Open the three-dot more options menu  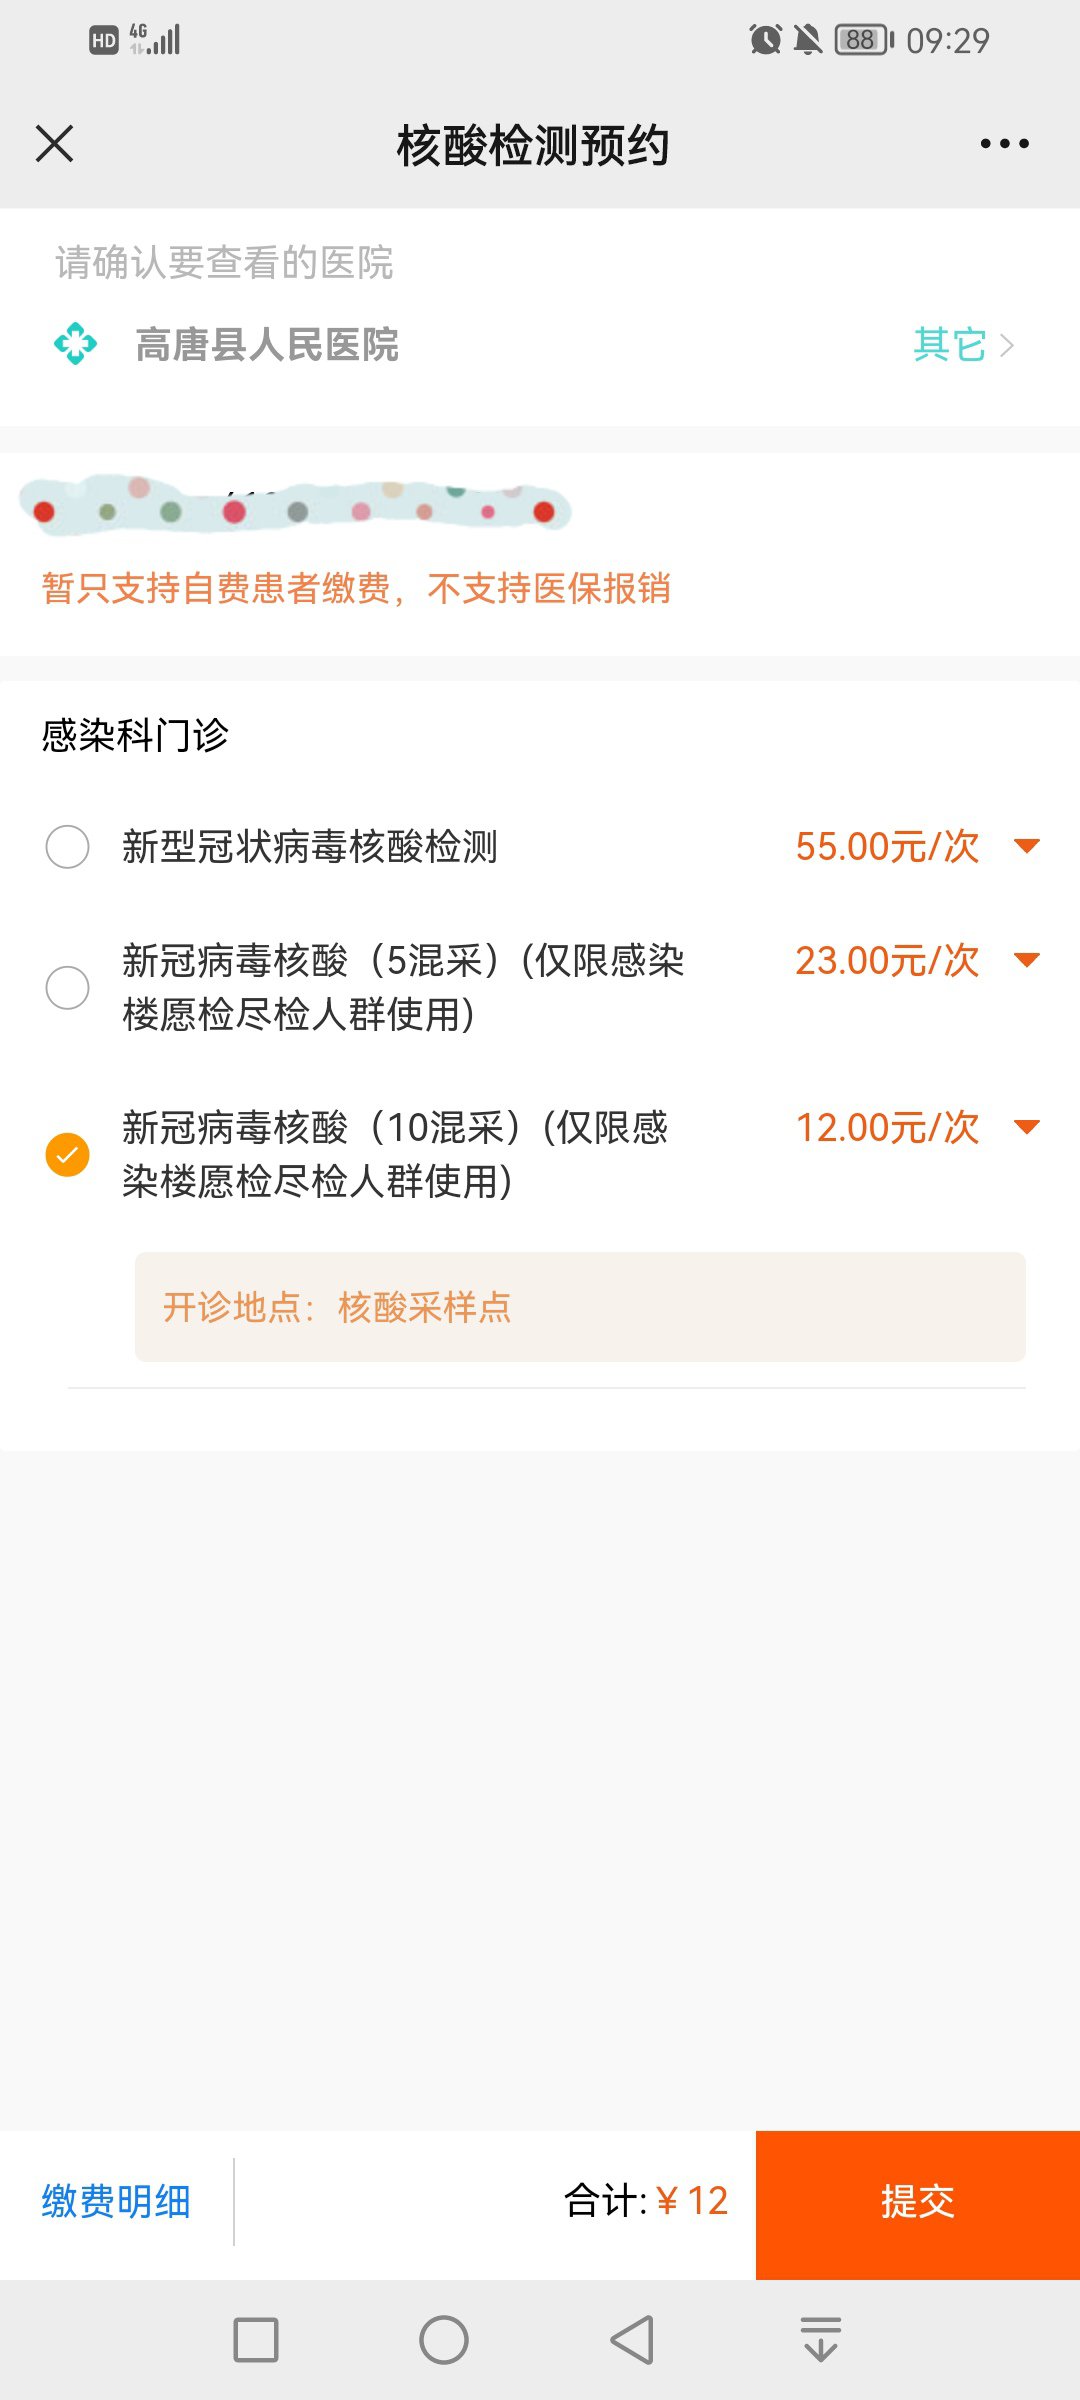(x=1004, y=144)
